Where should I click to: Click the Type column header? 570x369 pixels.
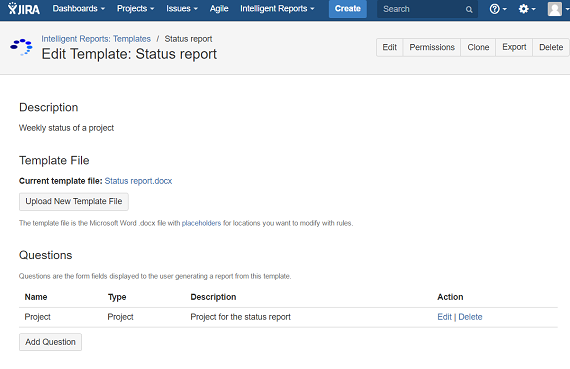(117, 297)
